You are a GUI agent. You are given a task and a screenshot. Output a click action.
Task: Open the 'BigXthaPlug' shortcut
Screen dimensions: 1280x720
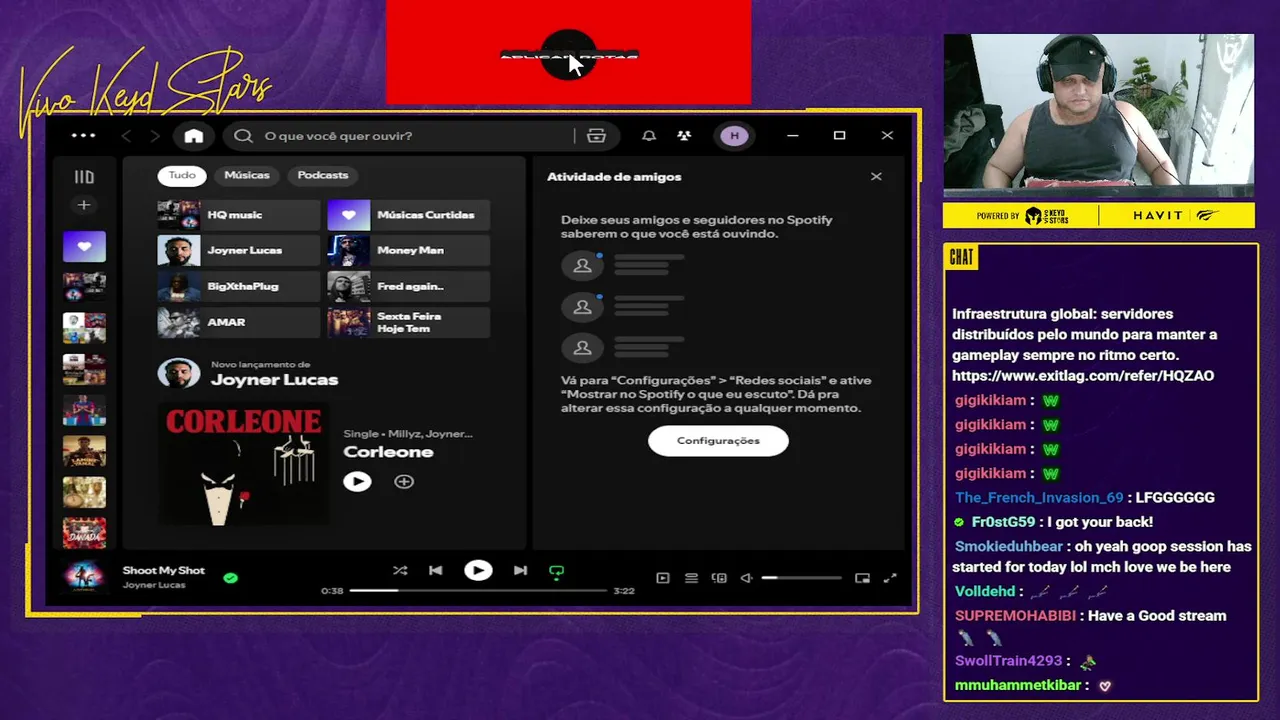[x=238, y=287]
